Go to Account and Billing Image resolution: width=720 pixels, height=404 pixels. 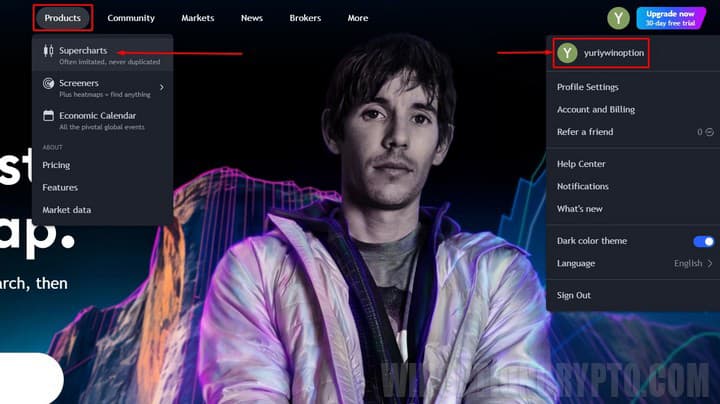tap(596, 109)
